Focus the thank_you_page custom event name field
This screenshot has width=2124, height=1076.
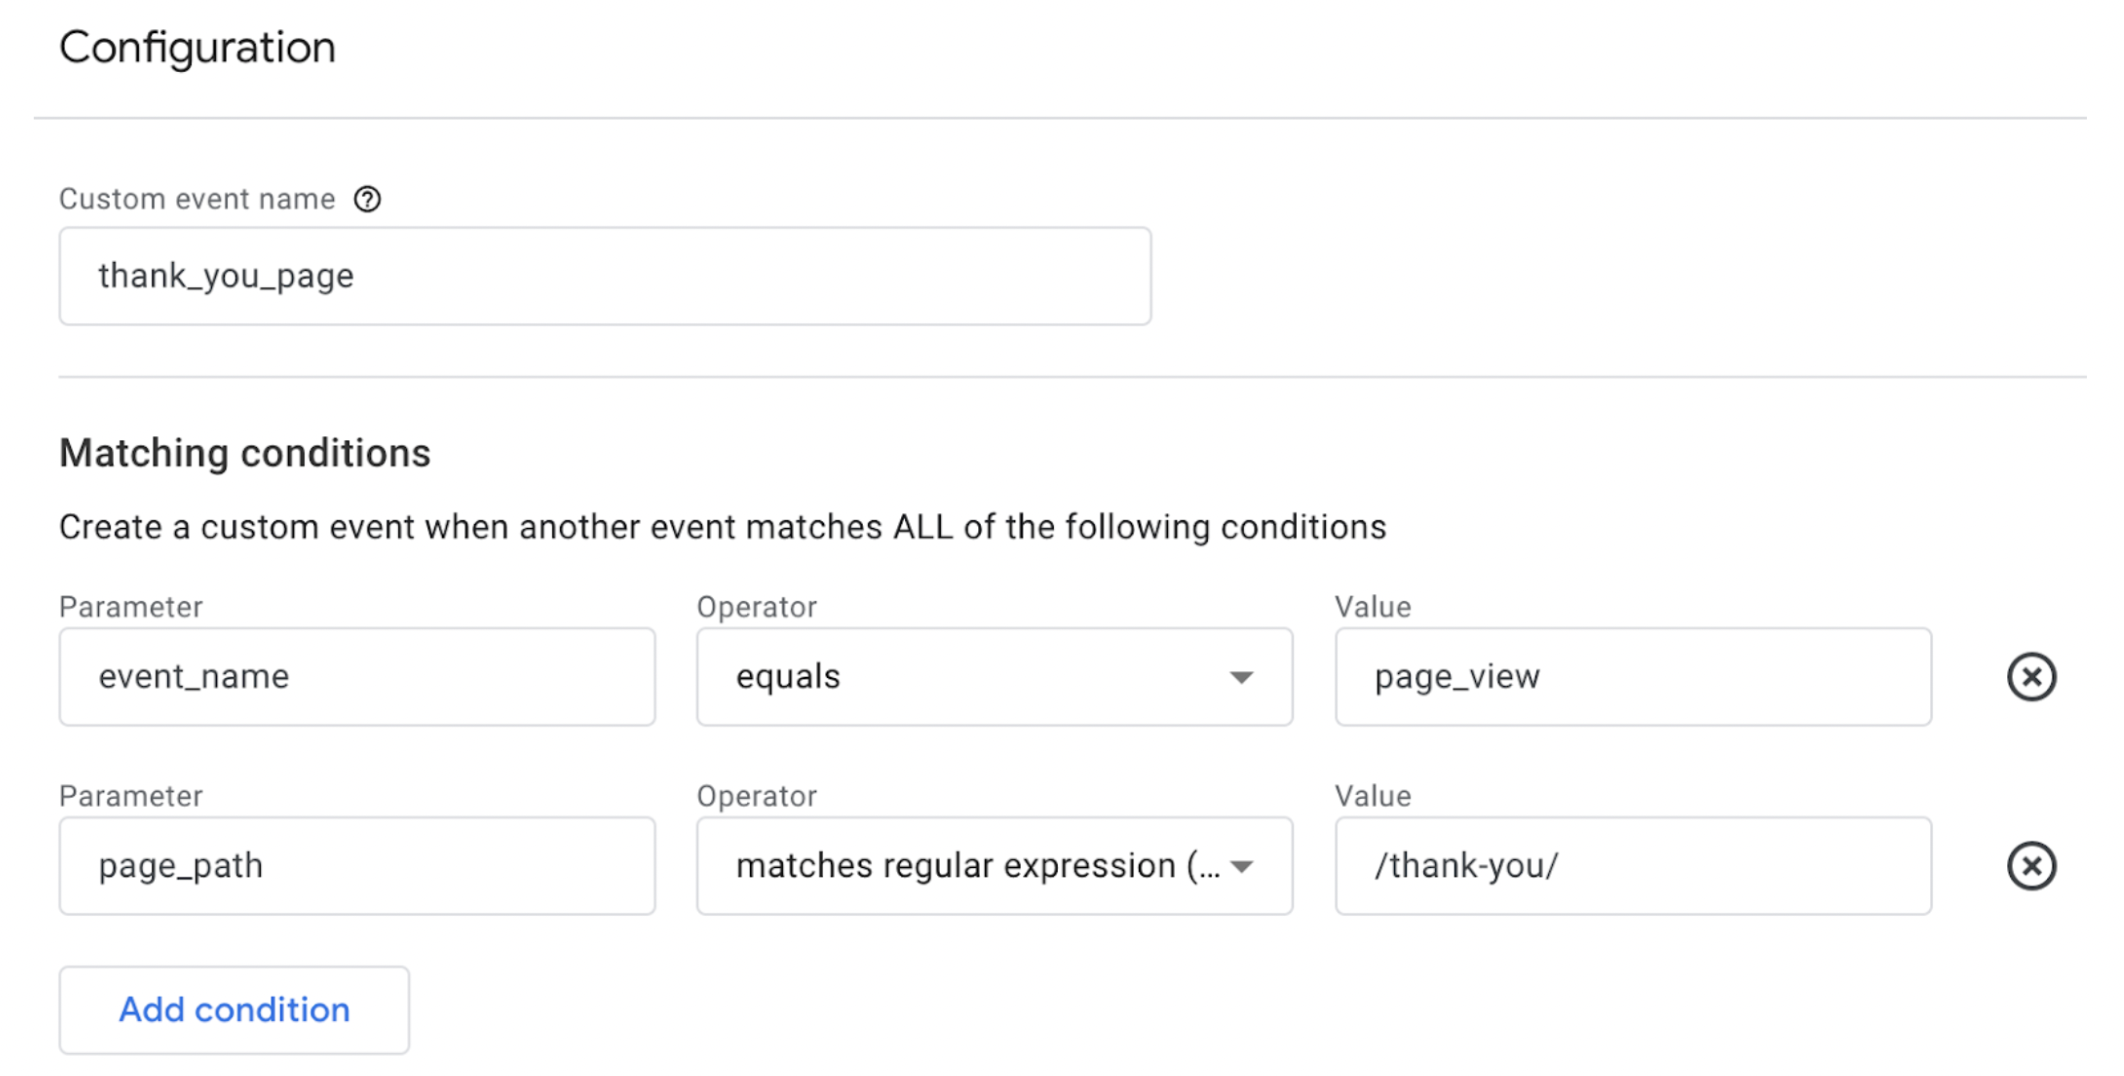tap(604, 276)
